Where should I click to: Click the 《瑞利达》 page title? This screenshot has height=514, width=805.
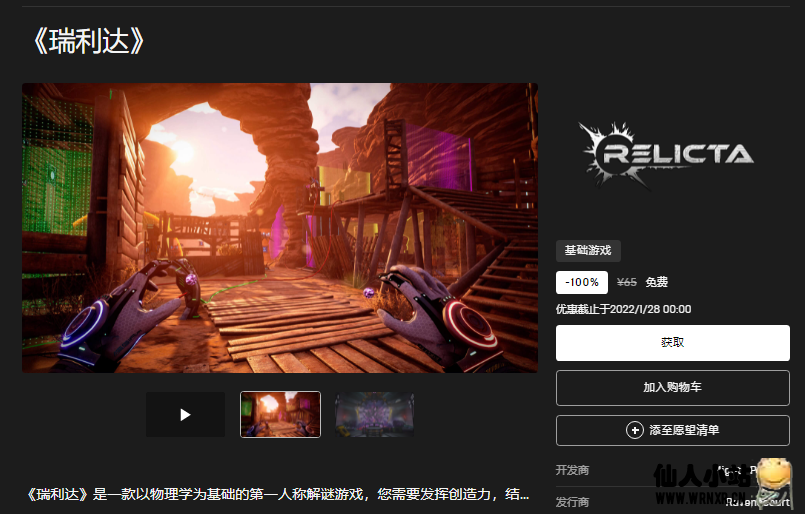(88, 41)
